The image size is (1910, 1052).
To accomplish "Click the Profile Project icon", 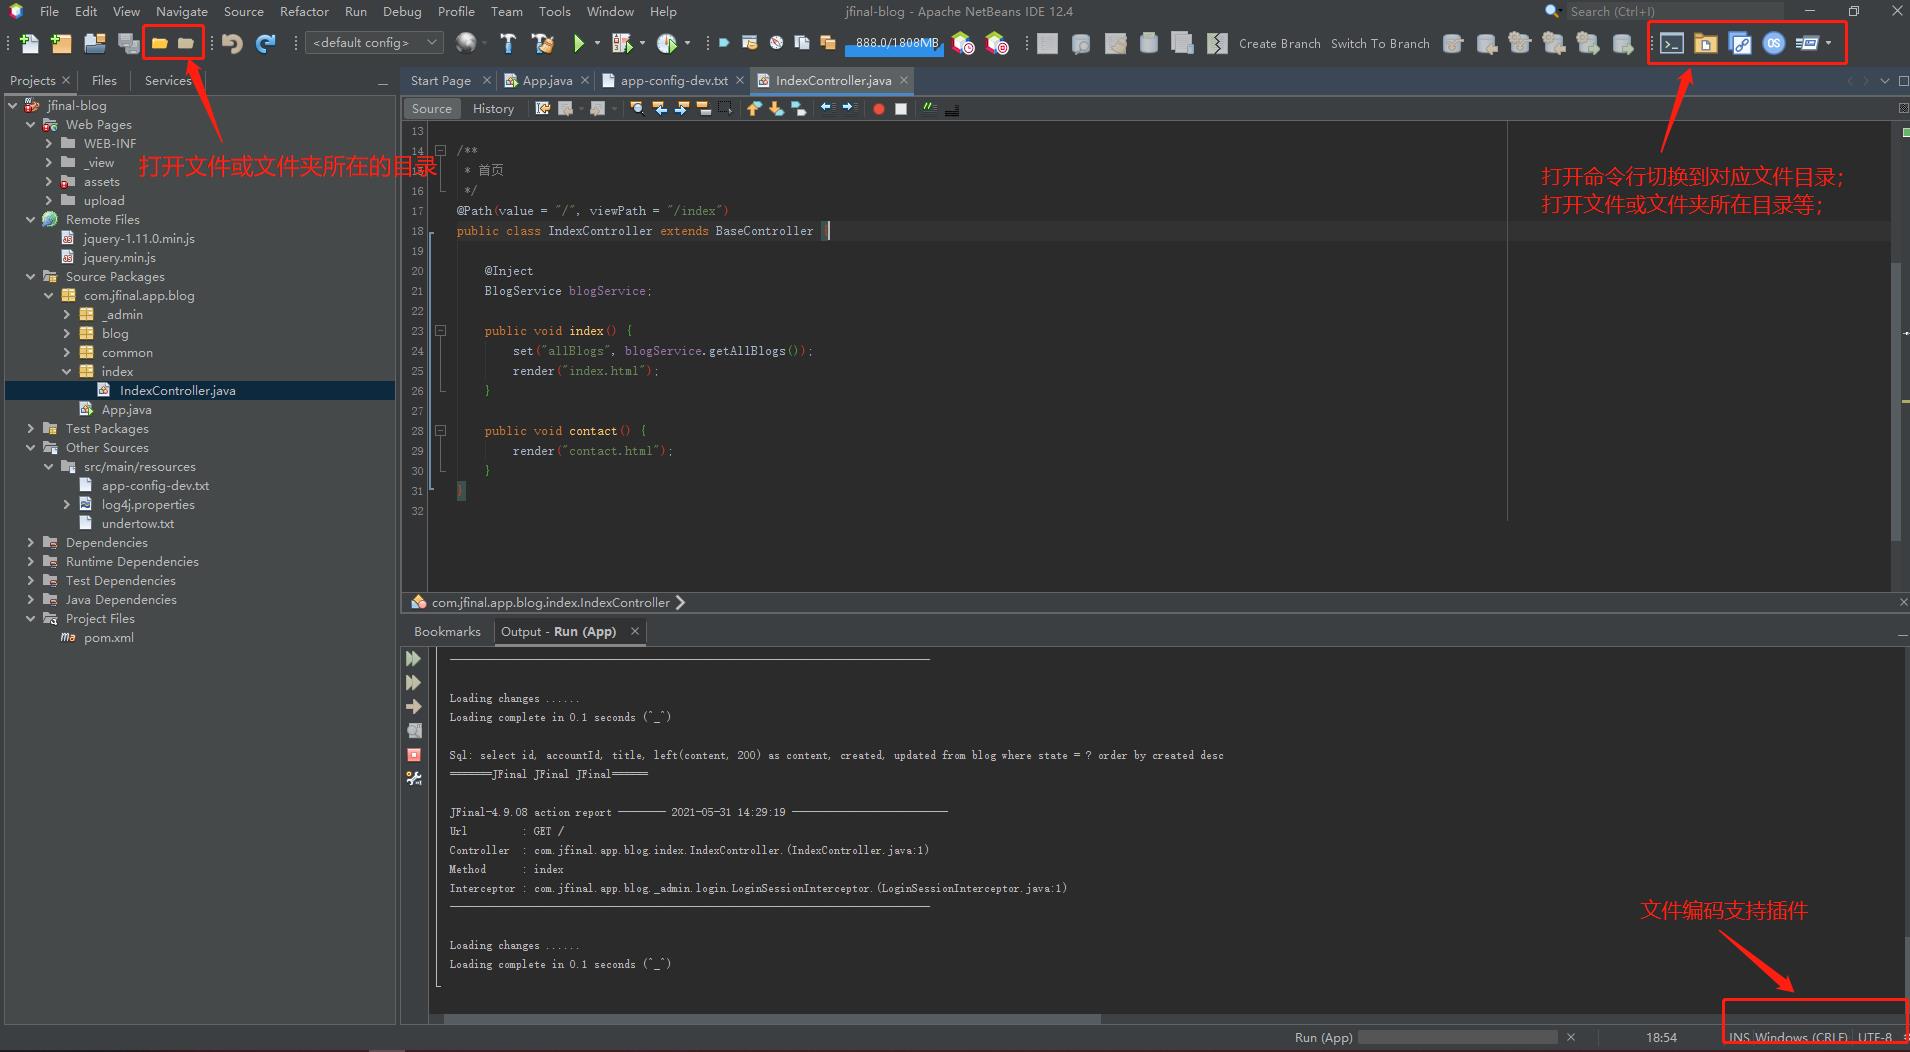I will pos(667,43).
